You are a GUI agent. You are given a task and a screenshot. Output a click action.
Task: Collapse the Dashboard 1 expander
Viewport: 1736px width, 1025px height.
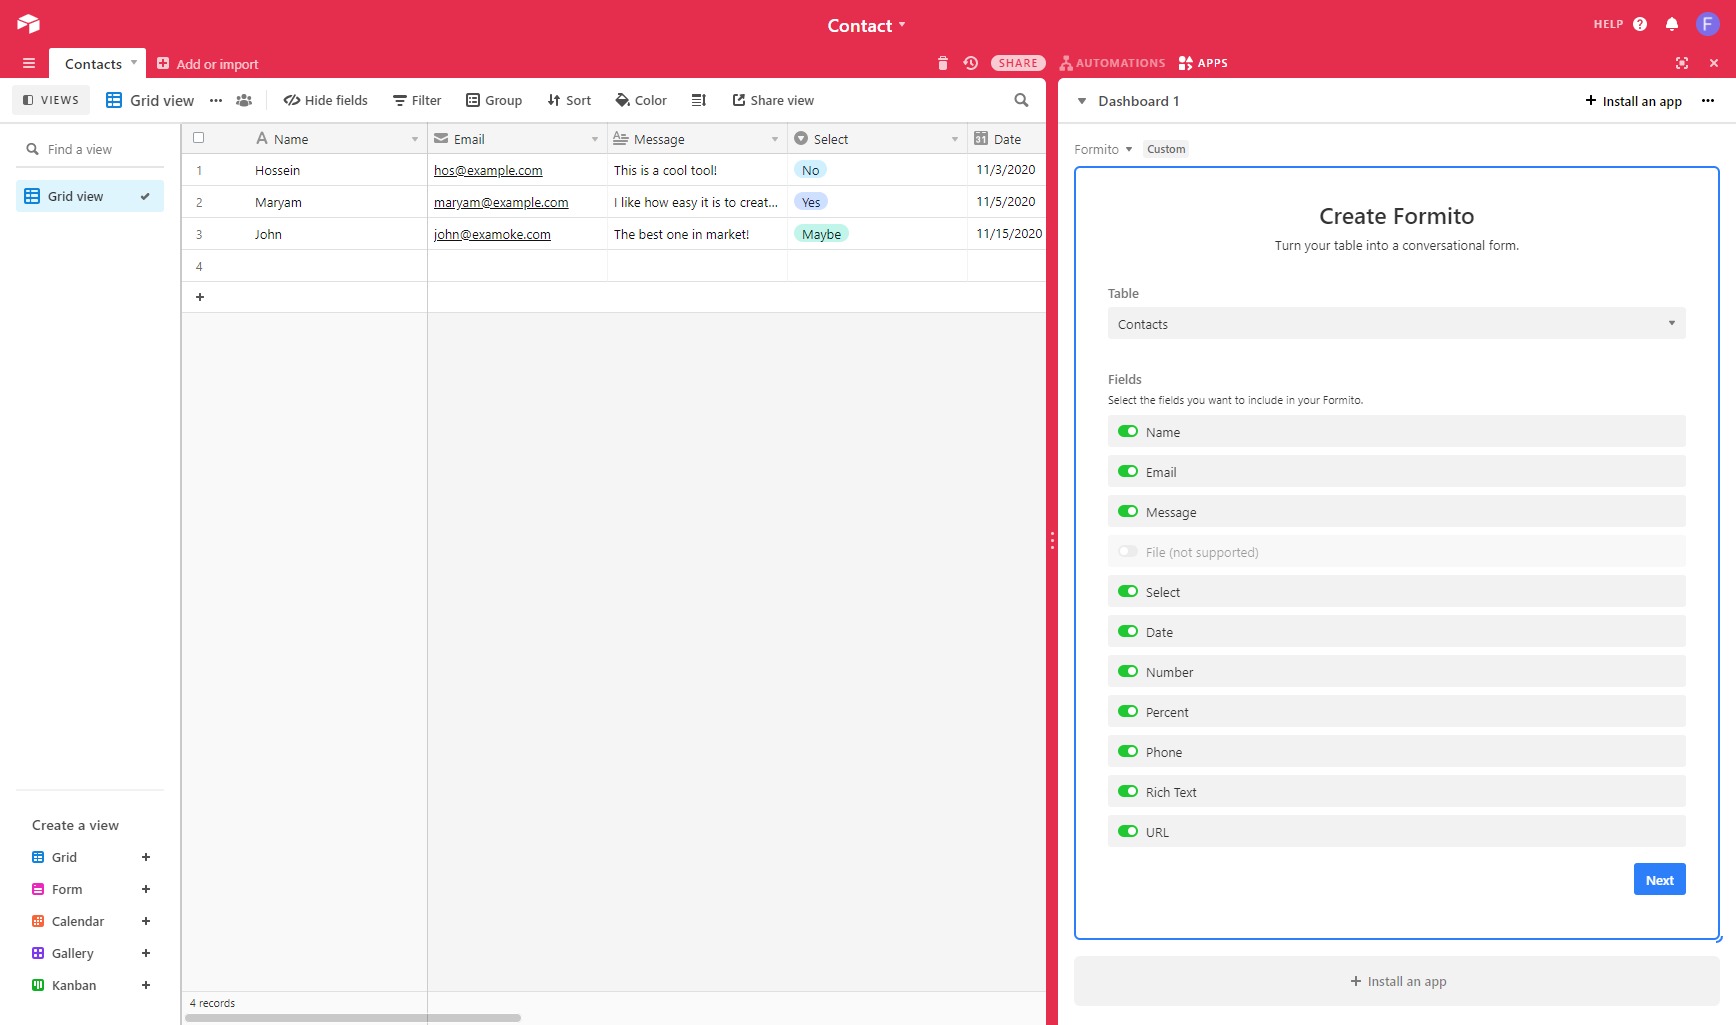tap(1082, 101)
